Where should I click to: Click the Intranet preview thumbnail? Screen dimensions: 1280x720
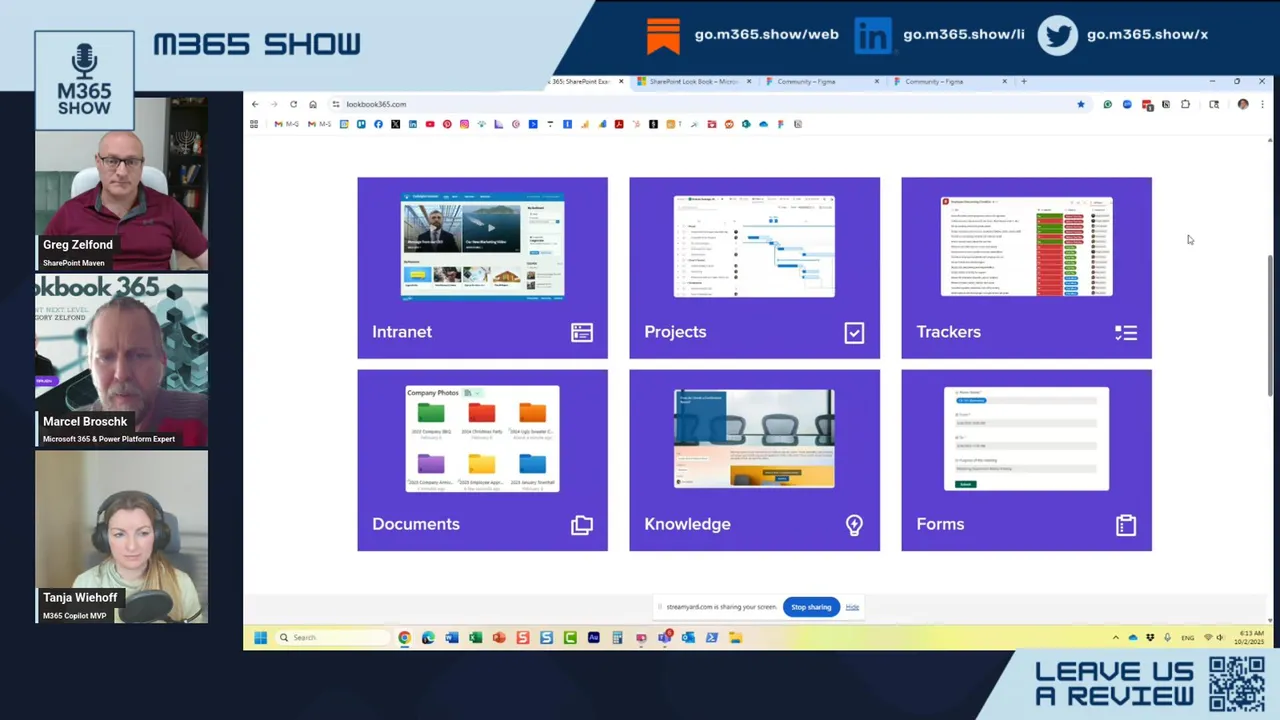[482, 246]
